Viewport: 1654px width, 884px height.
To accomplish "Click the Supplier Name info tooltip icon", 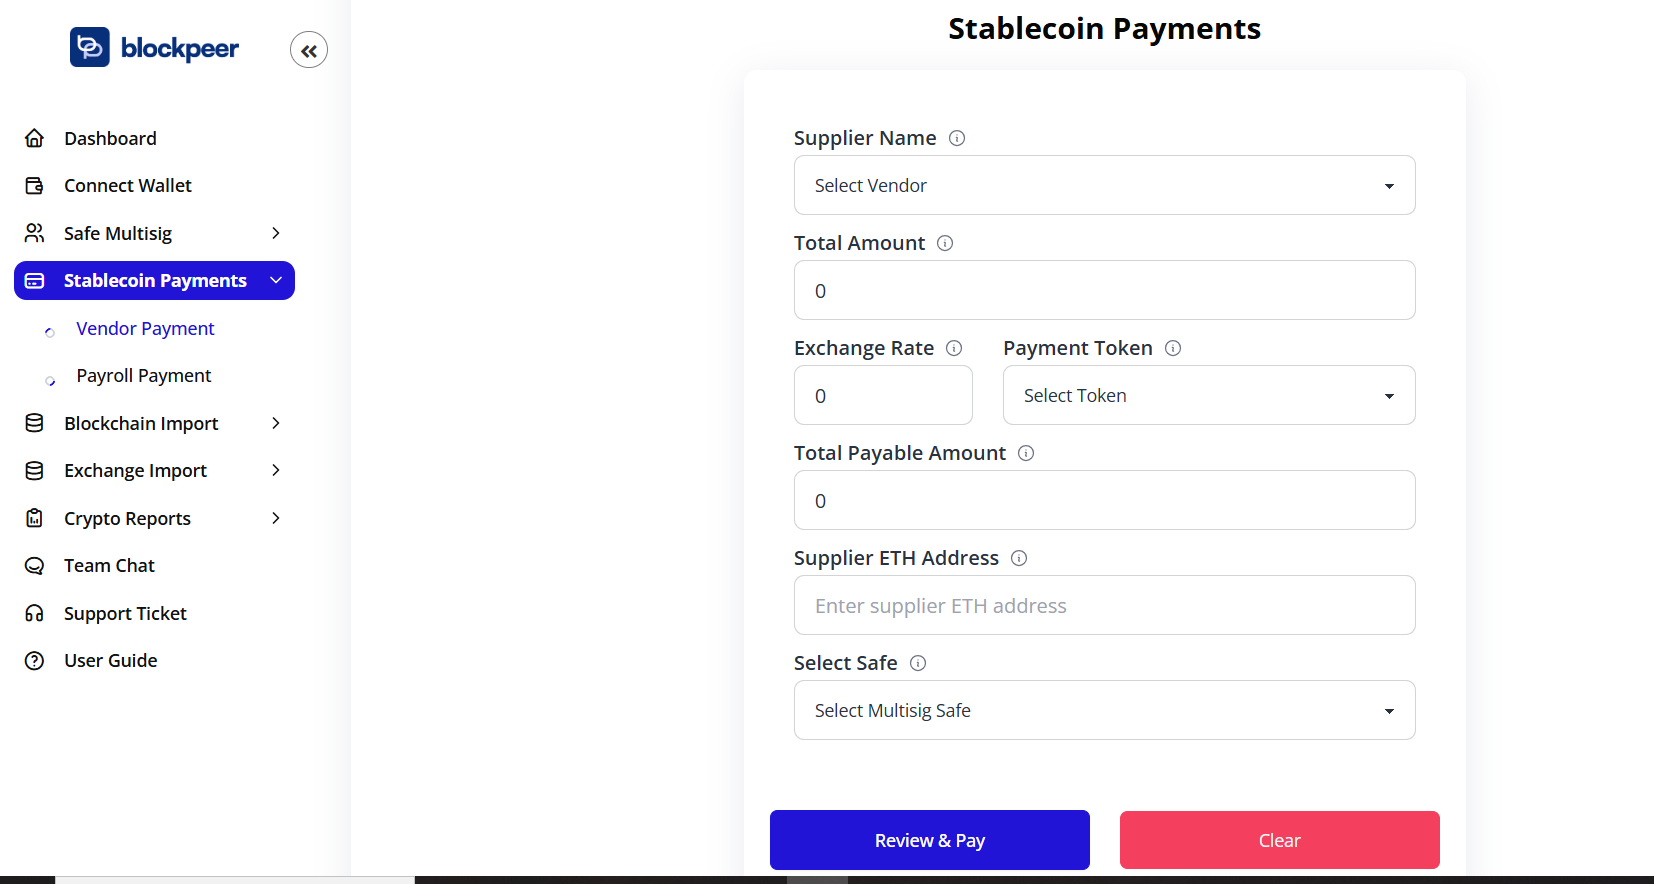I will click(x=957, y=138).
